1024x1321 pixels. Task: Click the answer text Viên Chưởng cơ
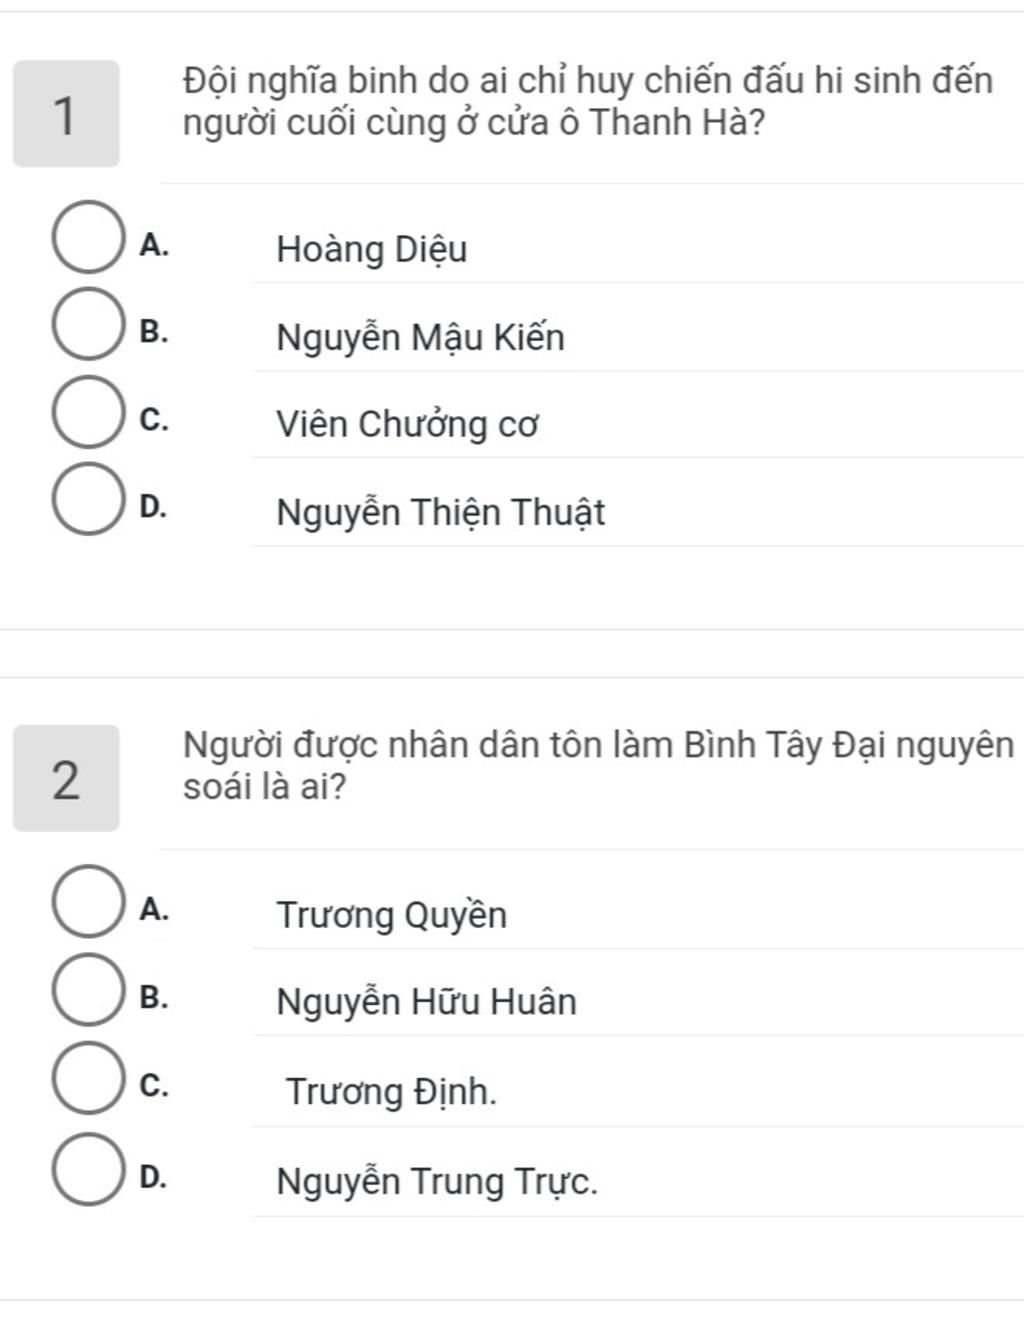pyautogui.click(x=408, y=425)
